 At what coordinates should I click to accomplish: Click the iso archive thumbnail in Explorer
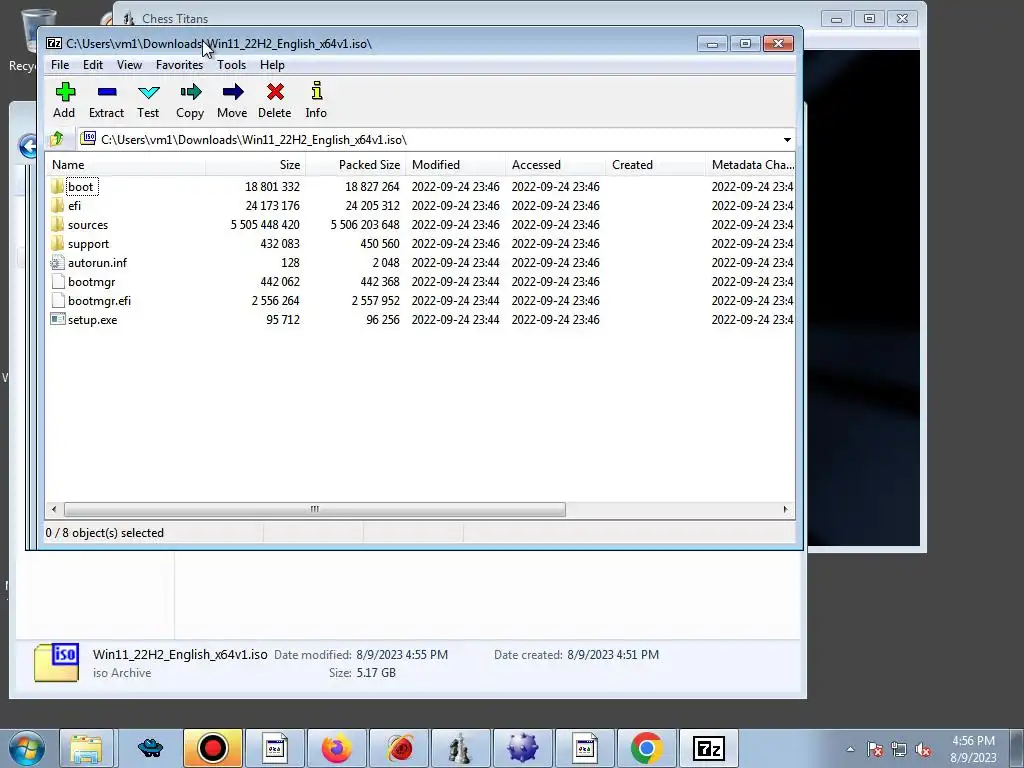coord(57,662)
